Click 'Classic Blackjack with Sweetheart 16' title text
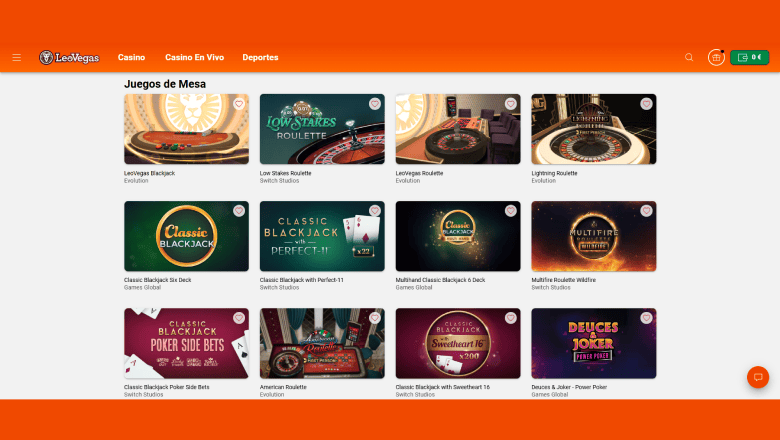The height and width of the screenshot is (440, 780). (x=443, y=387)
